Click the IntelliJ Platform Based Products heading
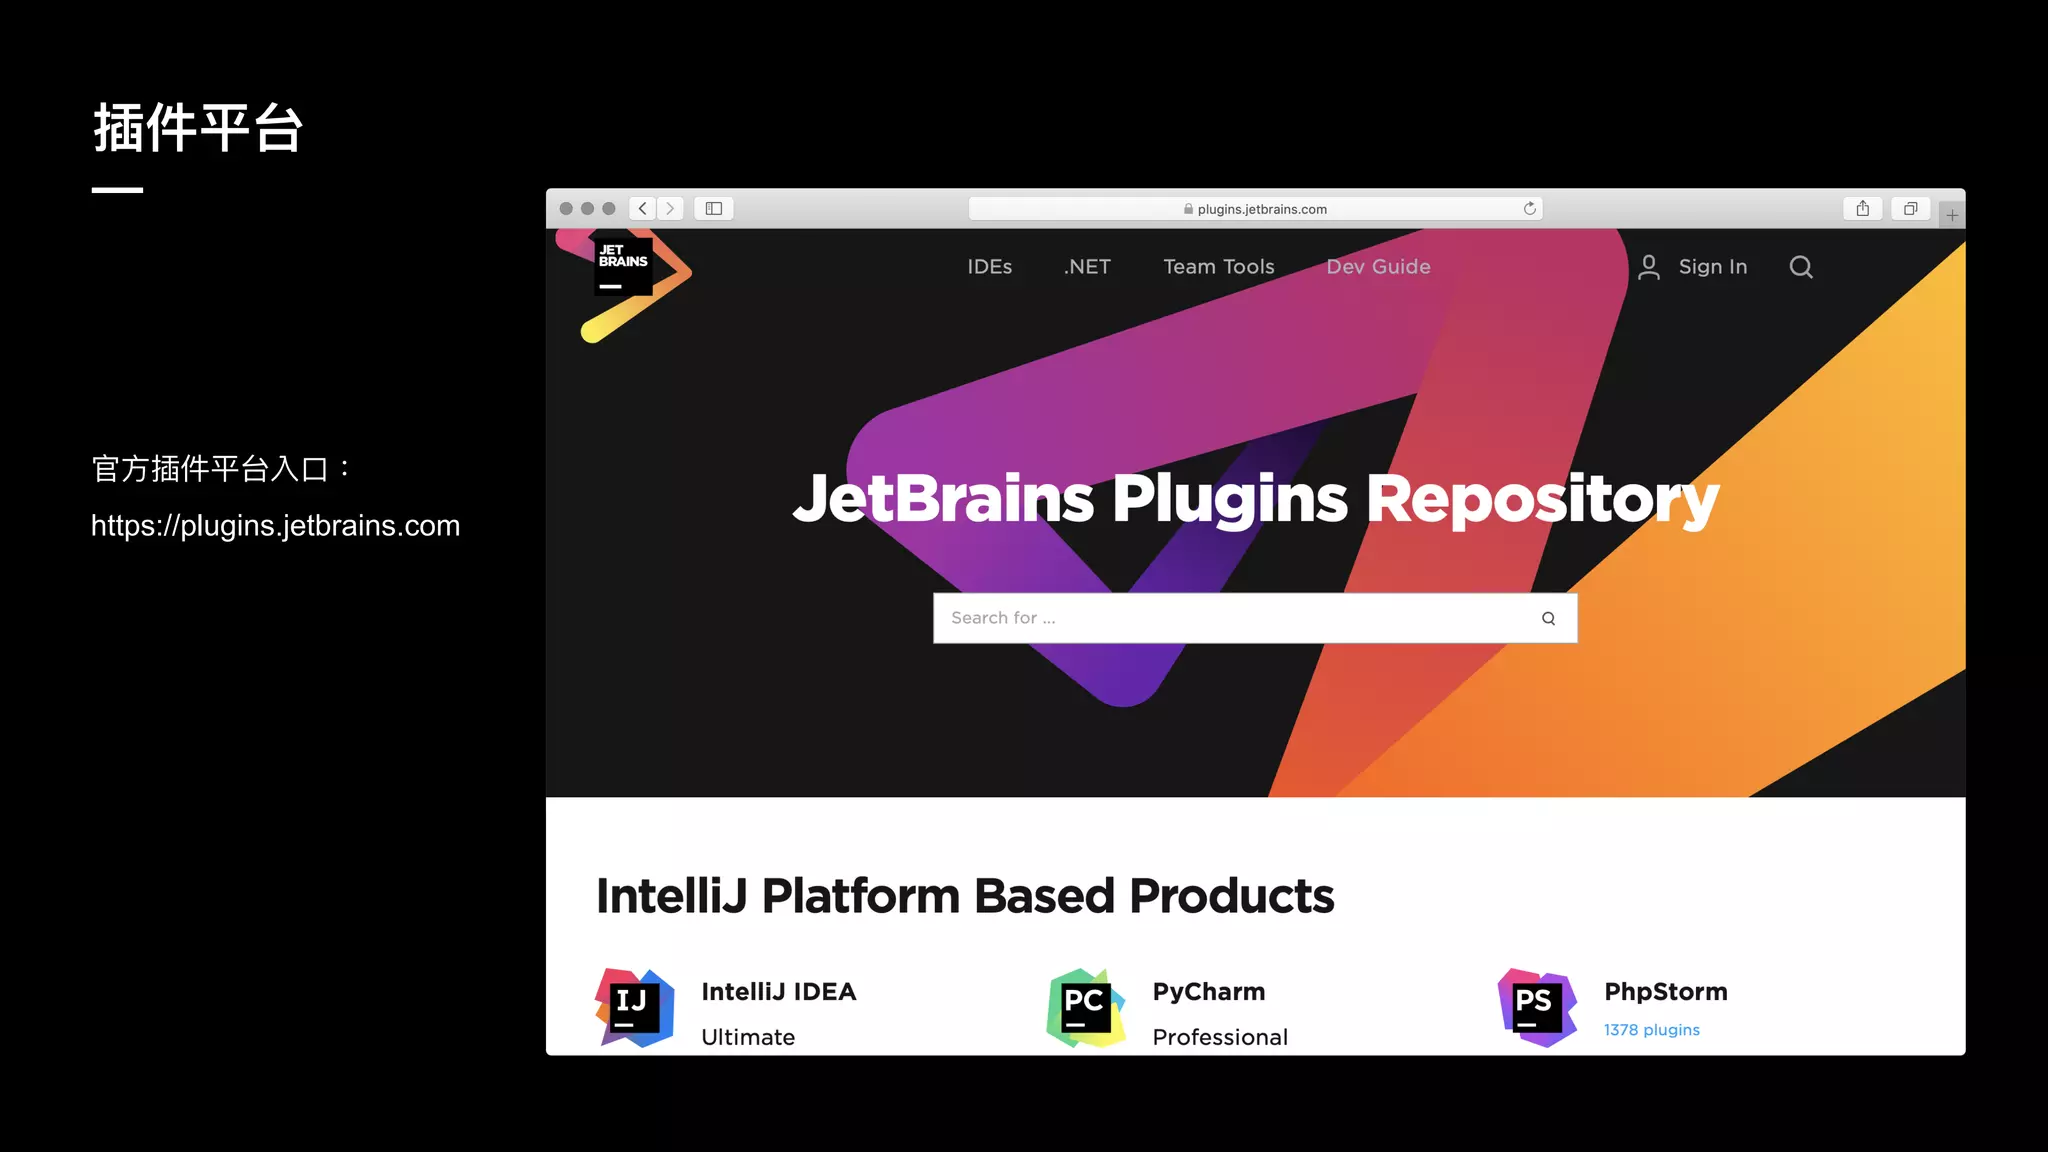2048x1152 pixels. (x=965, y=896)
